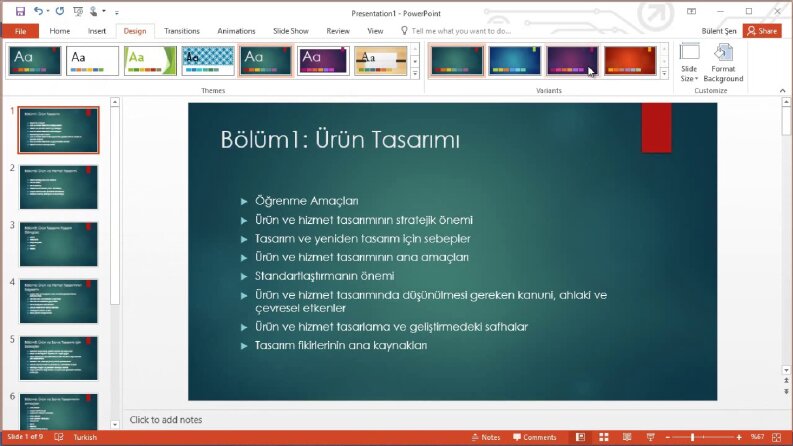Click the Share button
This screenshot has width=793, height=446.
[762, 31]
